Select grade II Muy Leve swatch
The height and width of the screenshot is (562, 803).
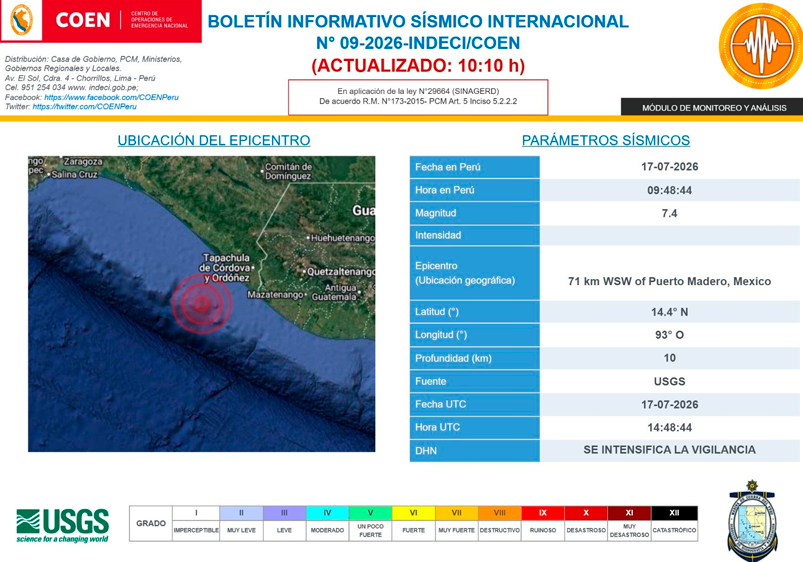pos(241,513)
